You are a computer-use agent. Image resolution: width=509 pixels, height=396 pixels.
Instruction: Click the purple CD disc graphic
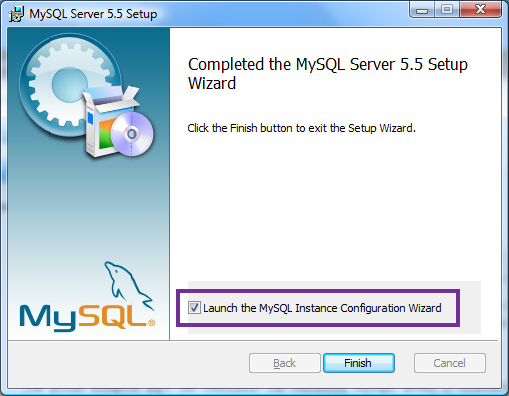click(132, 134)
